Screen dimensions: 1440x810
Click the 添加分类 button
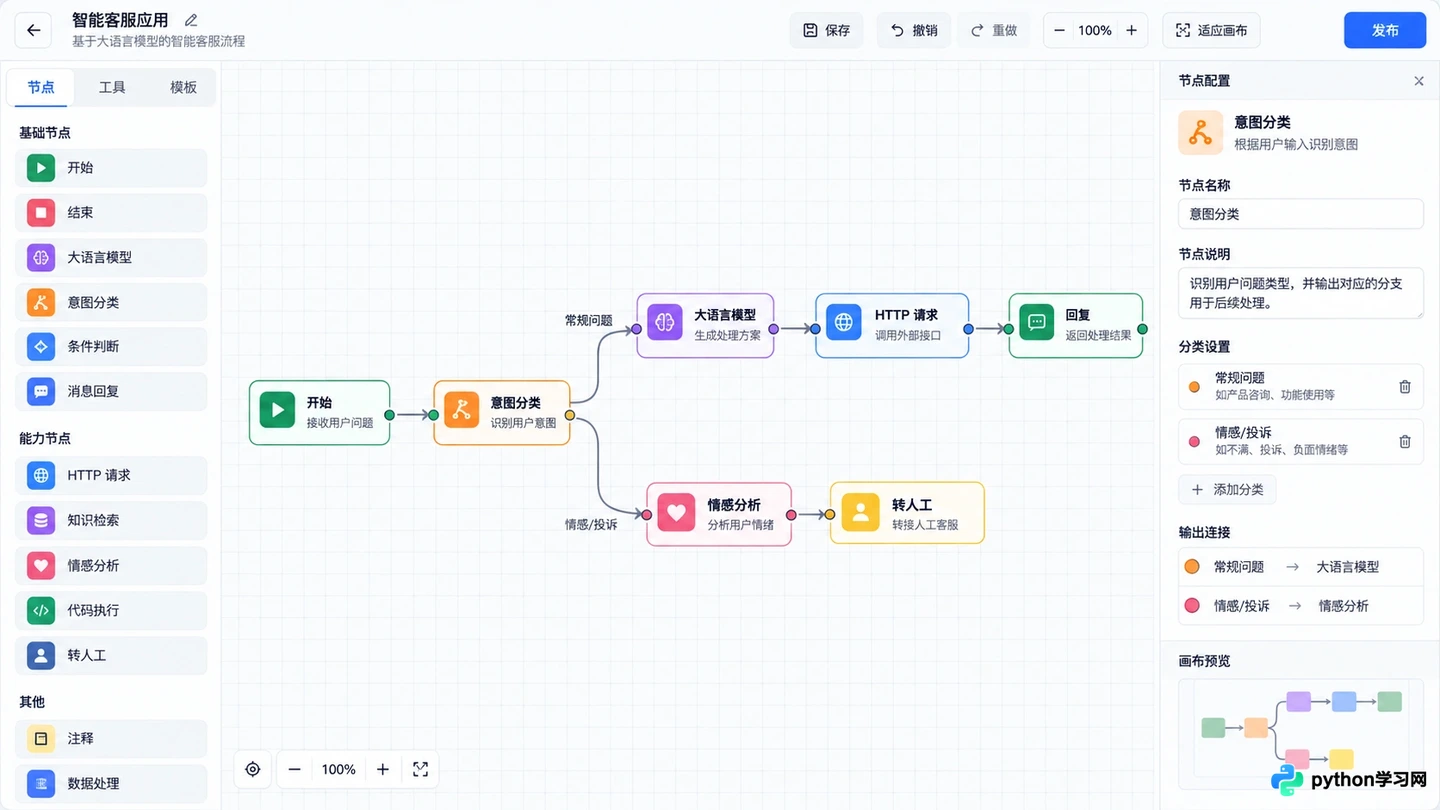1228,490
